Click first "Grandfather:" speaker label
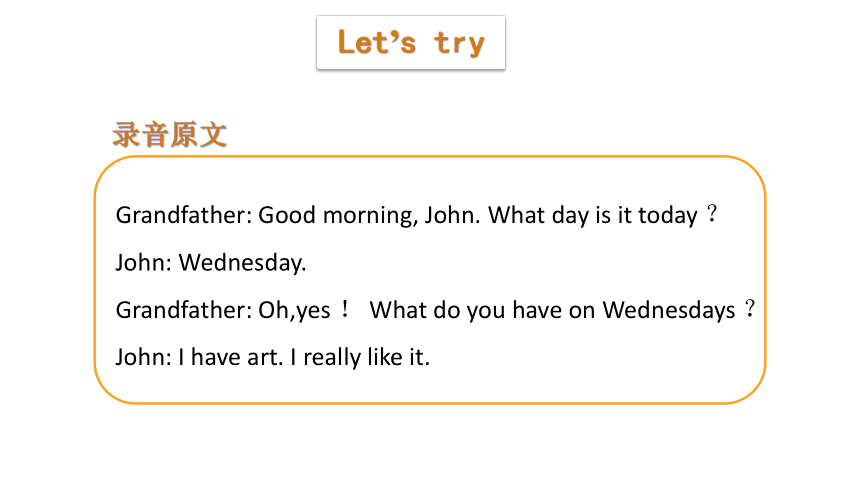Screen dimensions: 860x484 point(184,215)
